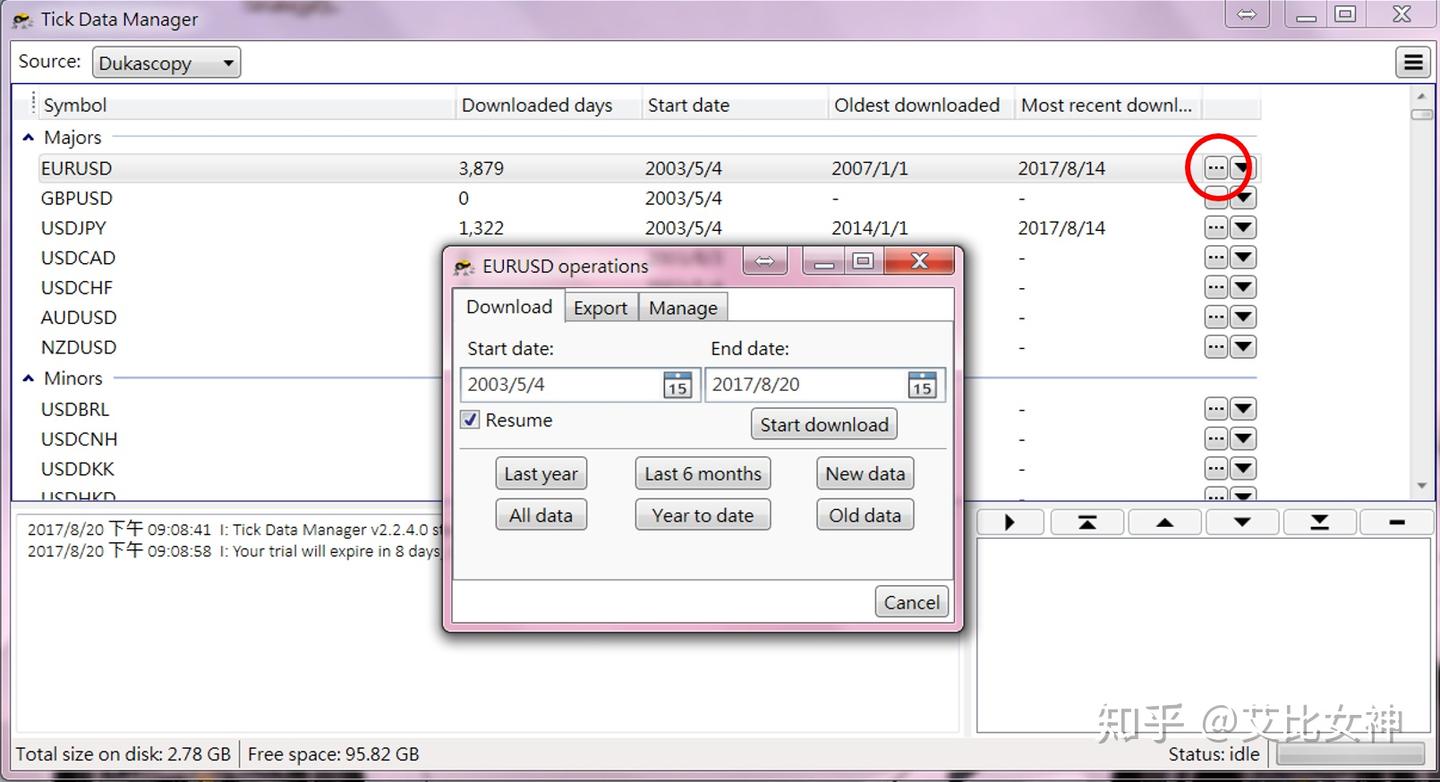Collapse the Majors group
Viewport: 1440px width, 782px height.
pos(28,138)
